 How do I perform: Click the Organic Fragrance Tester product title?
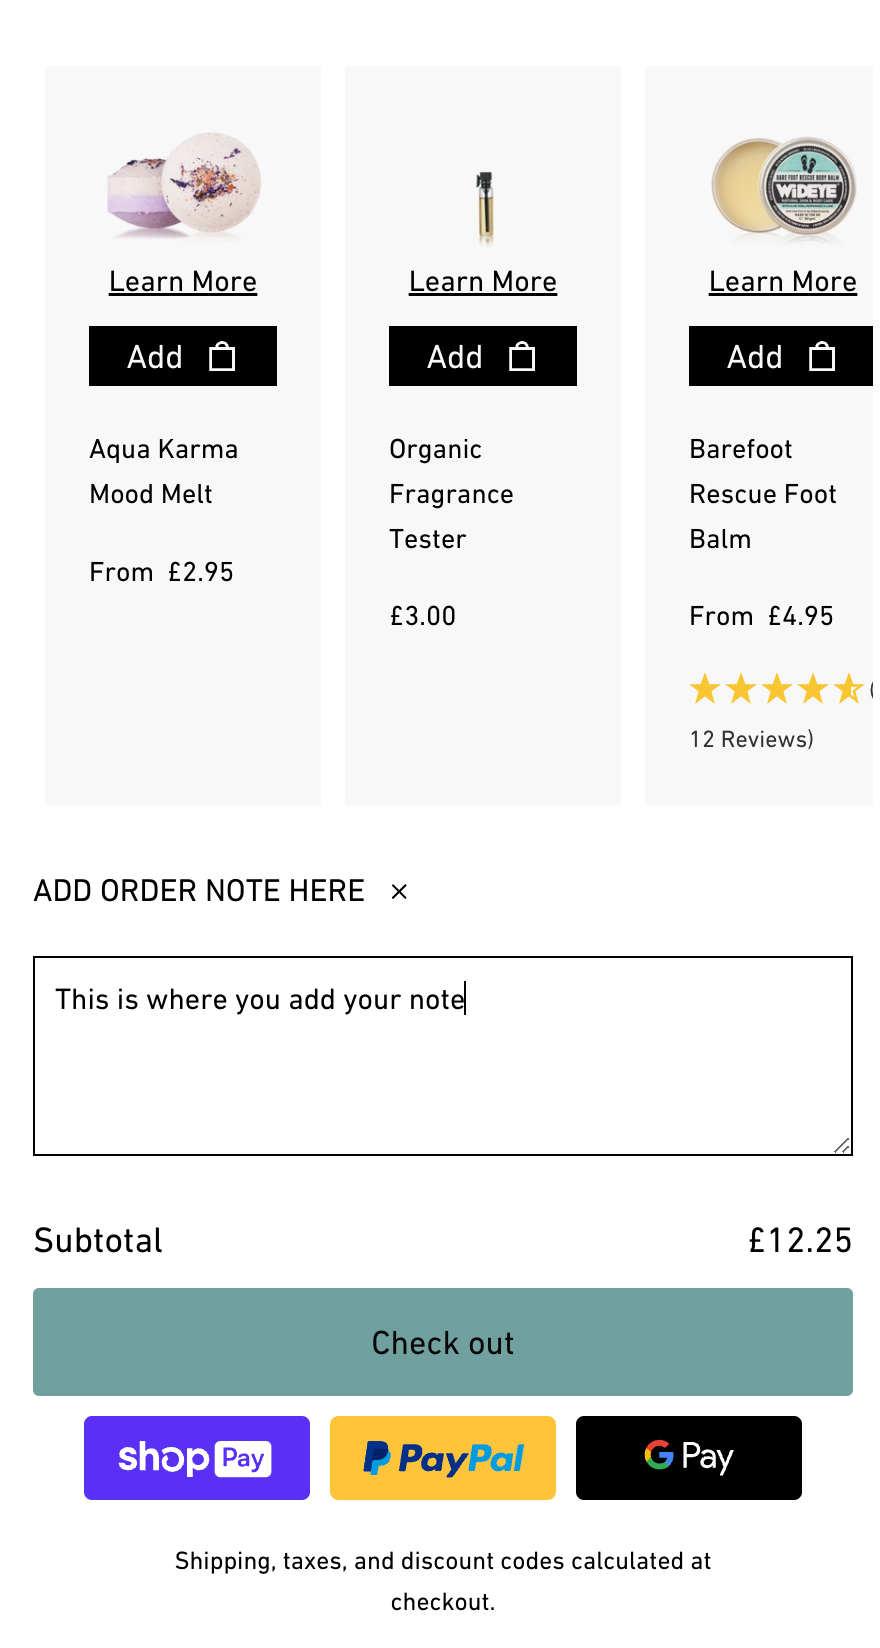(451, 494)
